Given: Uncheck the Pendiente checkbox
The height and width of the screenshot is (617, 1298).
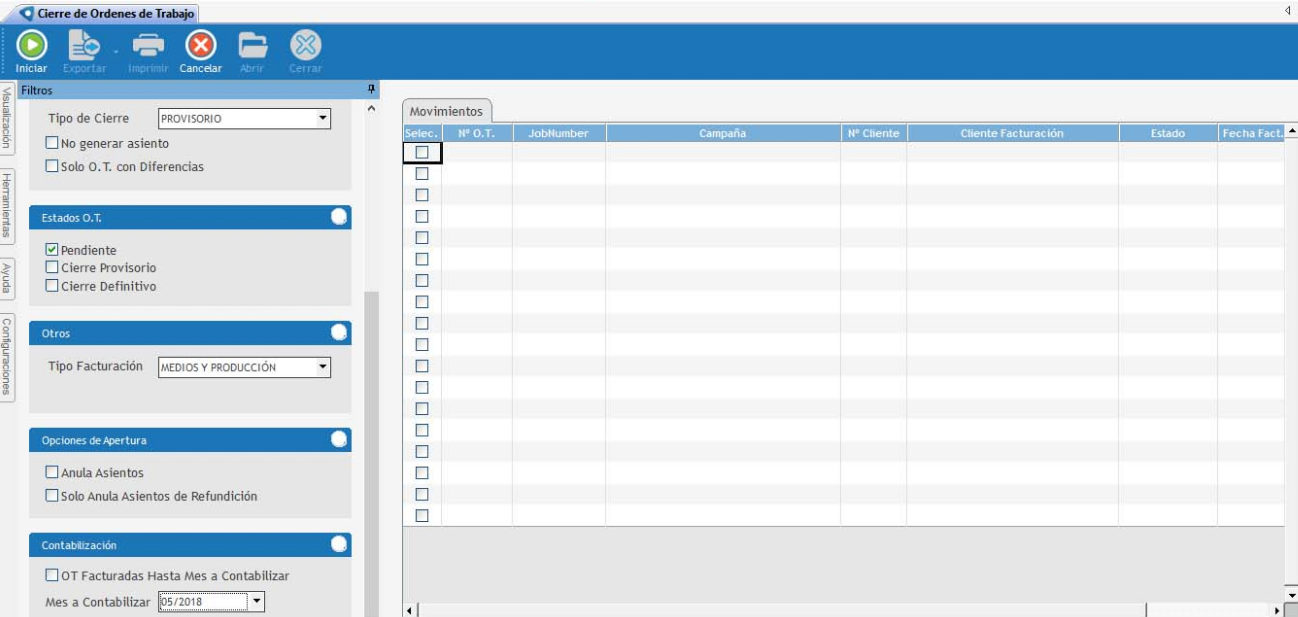Looking at the screenshot, I should (52, 250).
